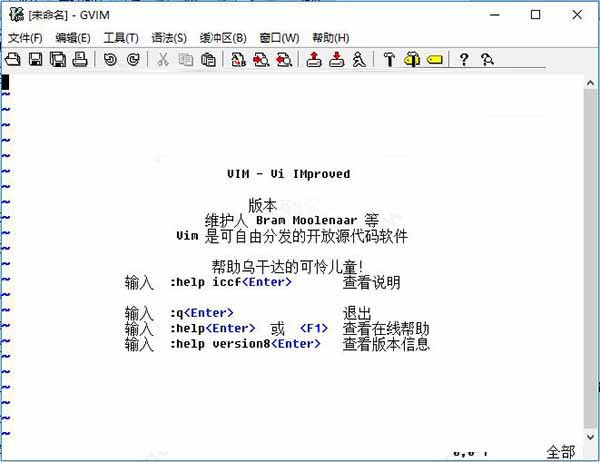Click the '帮助乌干达的可怜儿童!' line
This screenshot has width=600, height=462.
[287, 267]
